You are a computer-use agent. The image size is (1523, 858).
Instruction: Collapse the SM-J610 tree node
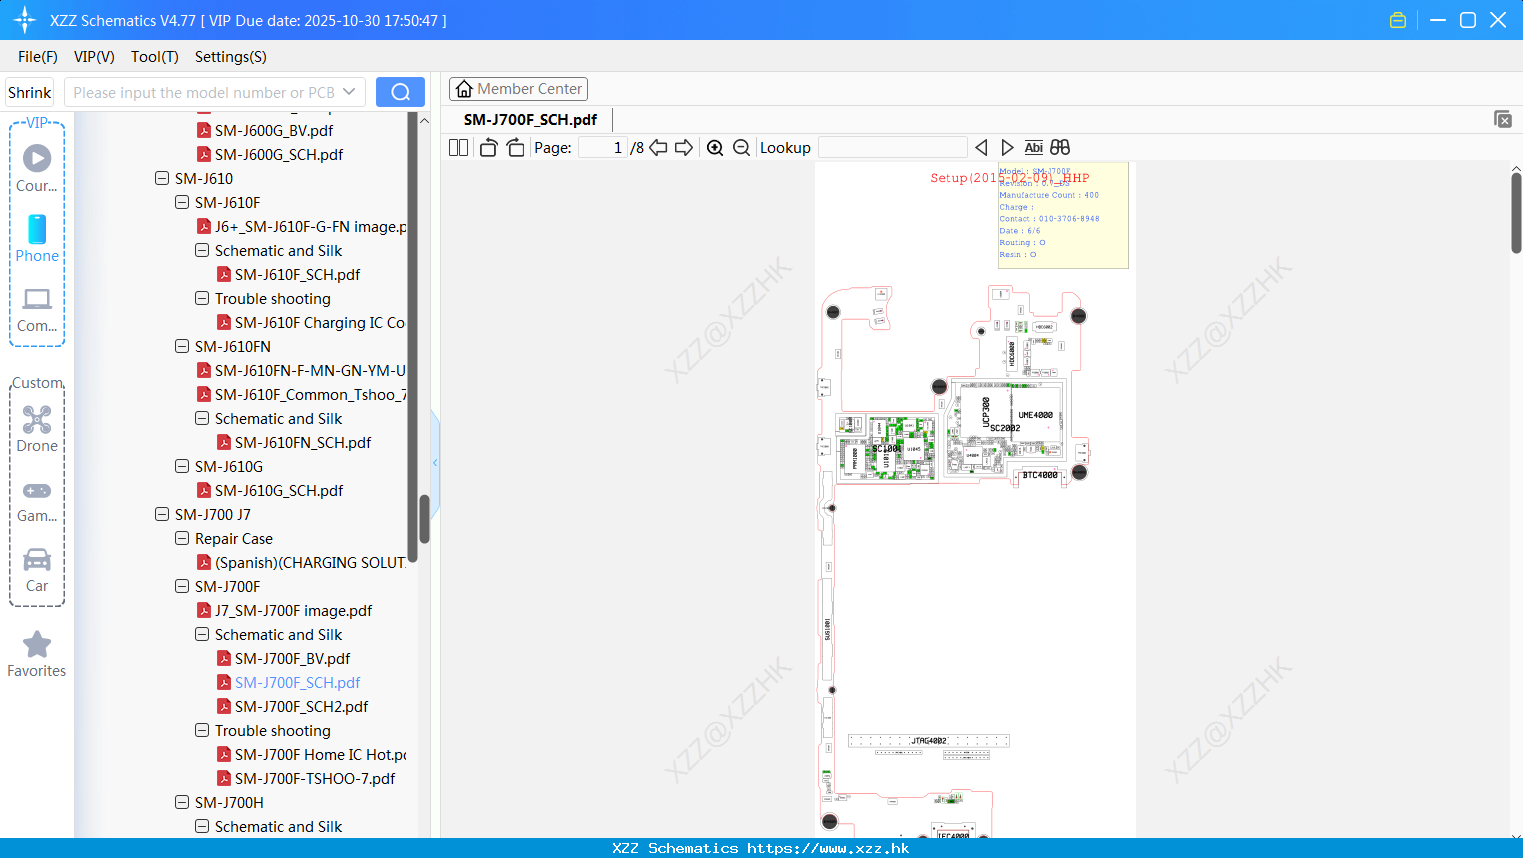point(162,179)
